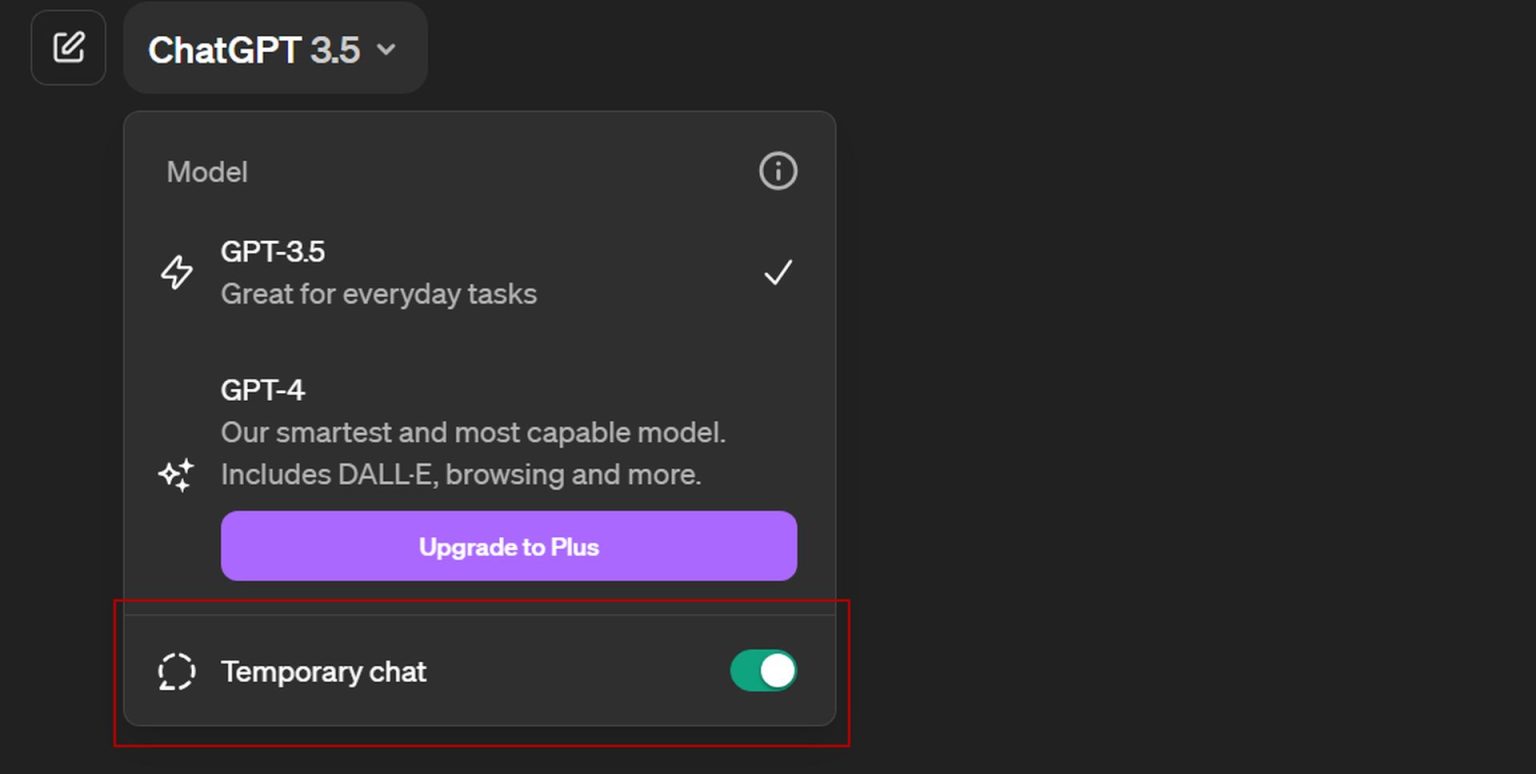This screenshot has height=774, width=1536.
Task: Click the sparkles icon next to GPT-4
Action: pos(177,475)
